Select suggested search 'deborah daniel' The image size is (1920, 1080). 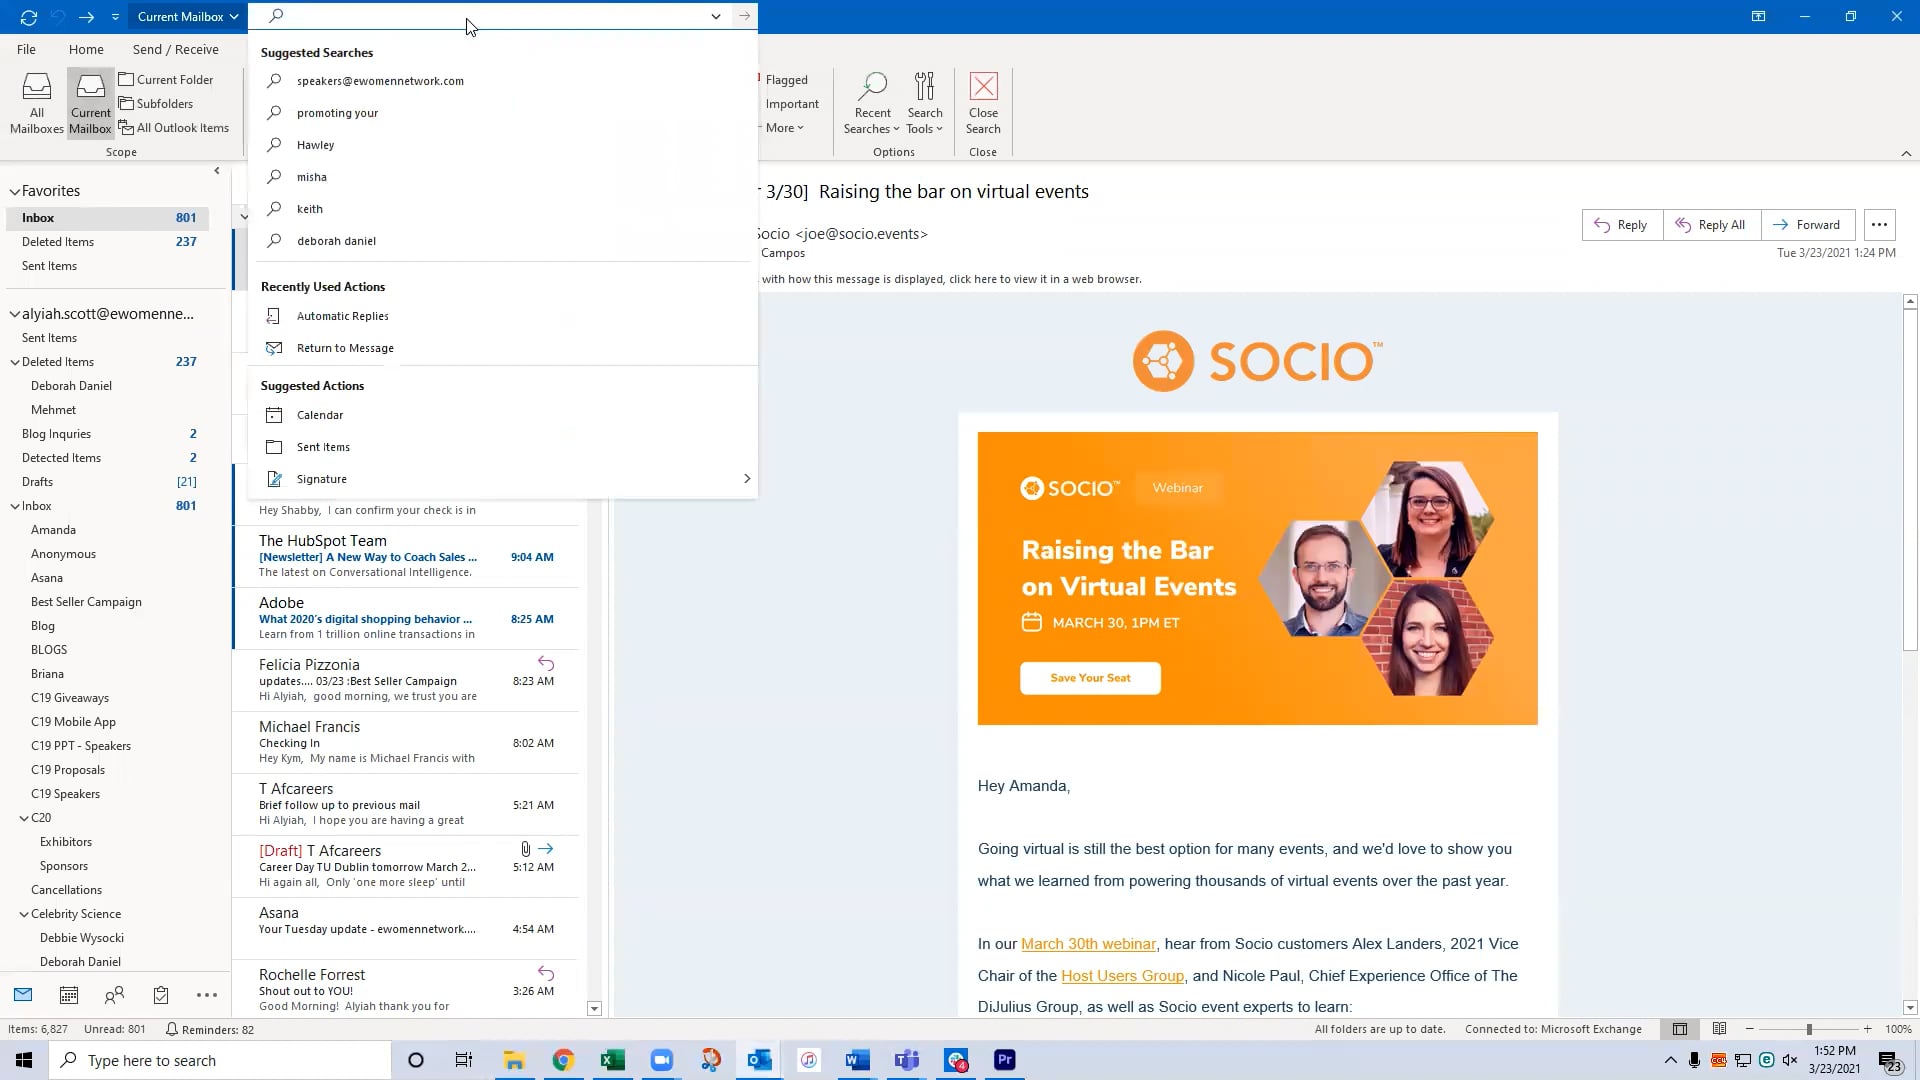click(336, 240)
